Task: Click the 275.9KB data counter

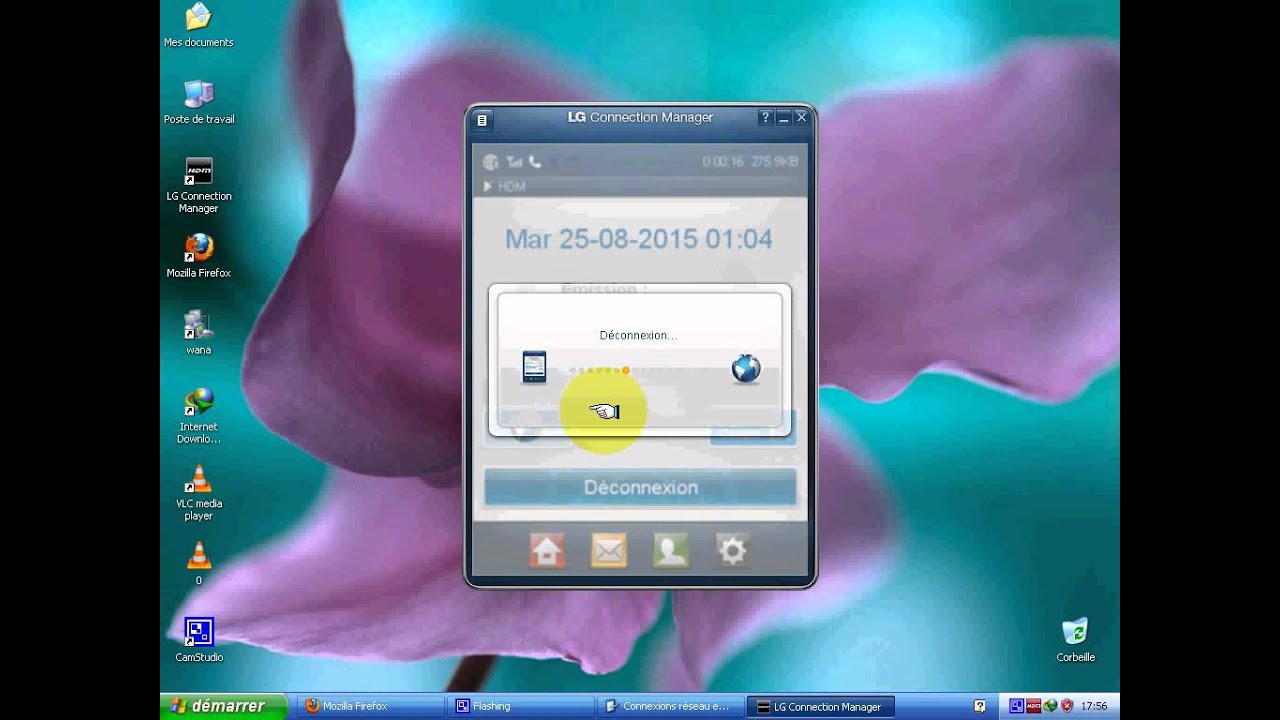Action: tap(775, 161)
